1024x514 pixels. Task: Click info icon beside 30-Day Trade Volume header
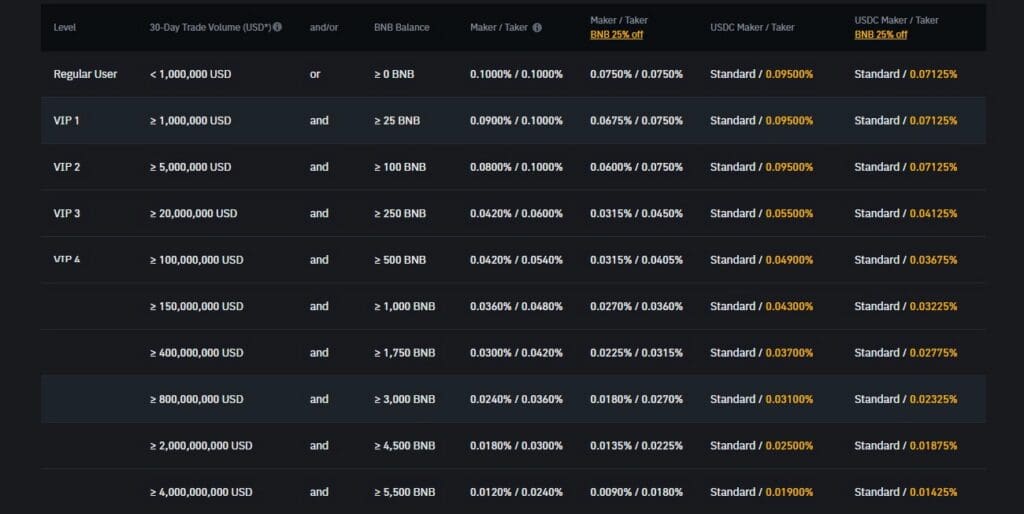[x=278, y=27]
